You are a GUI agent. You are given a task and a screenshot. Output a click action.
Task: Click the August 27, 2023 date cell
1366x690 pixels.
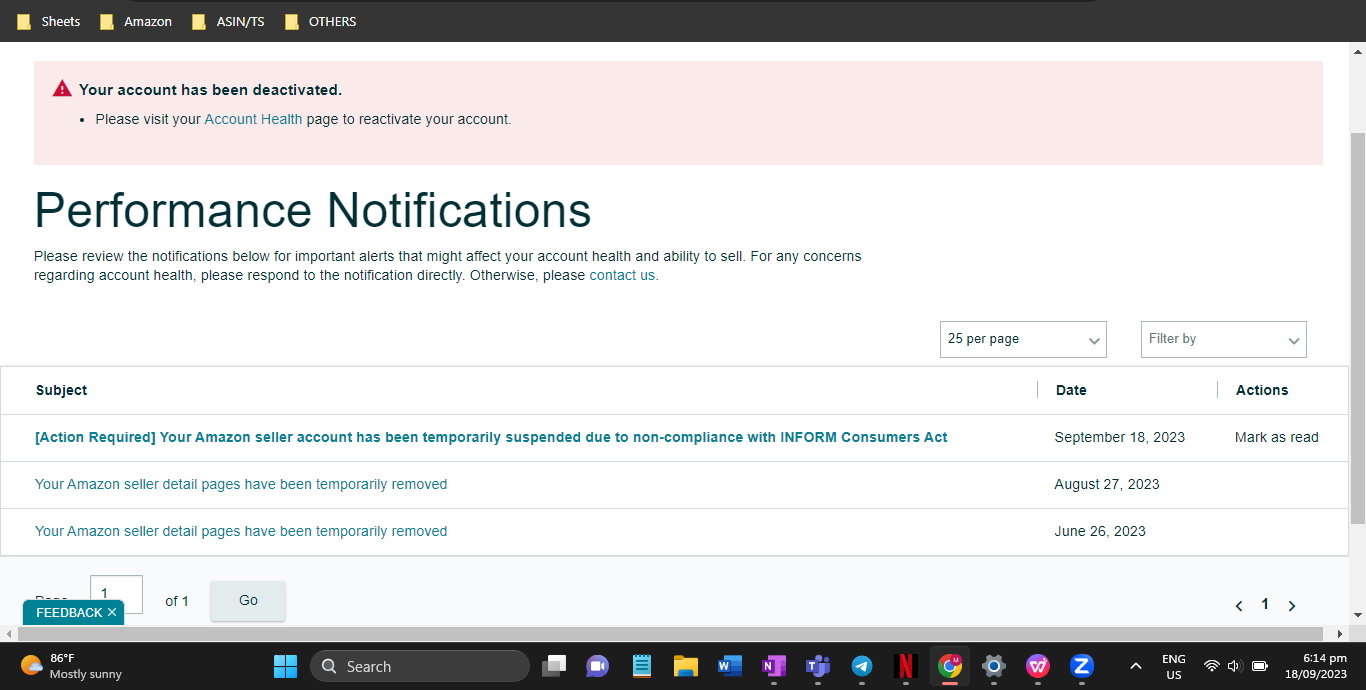[1107, 484]
